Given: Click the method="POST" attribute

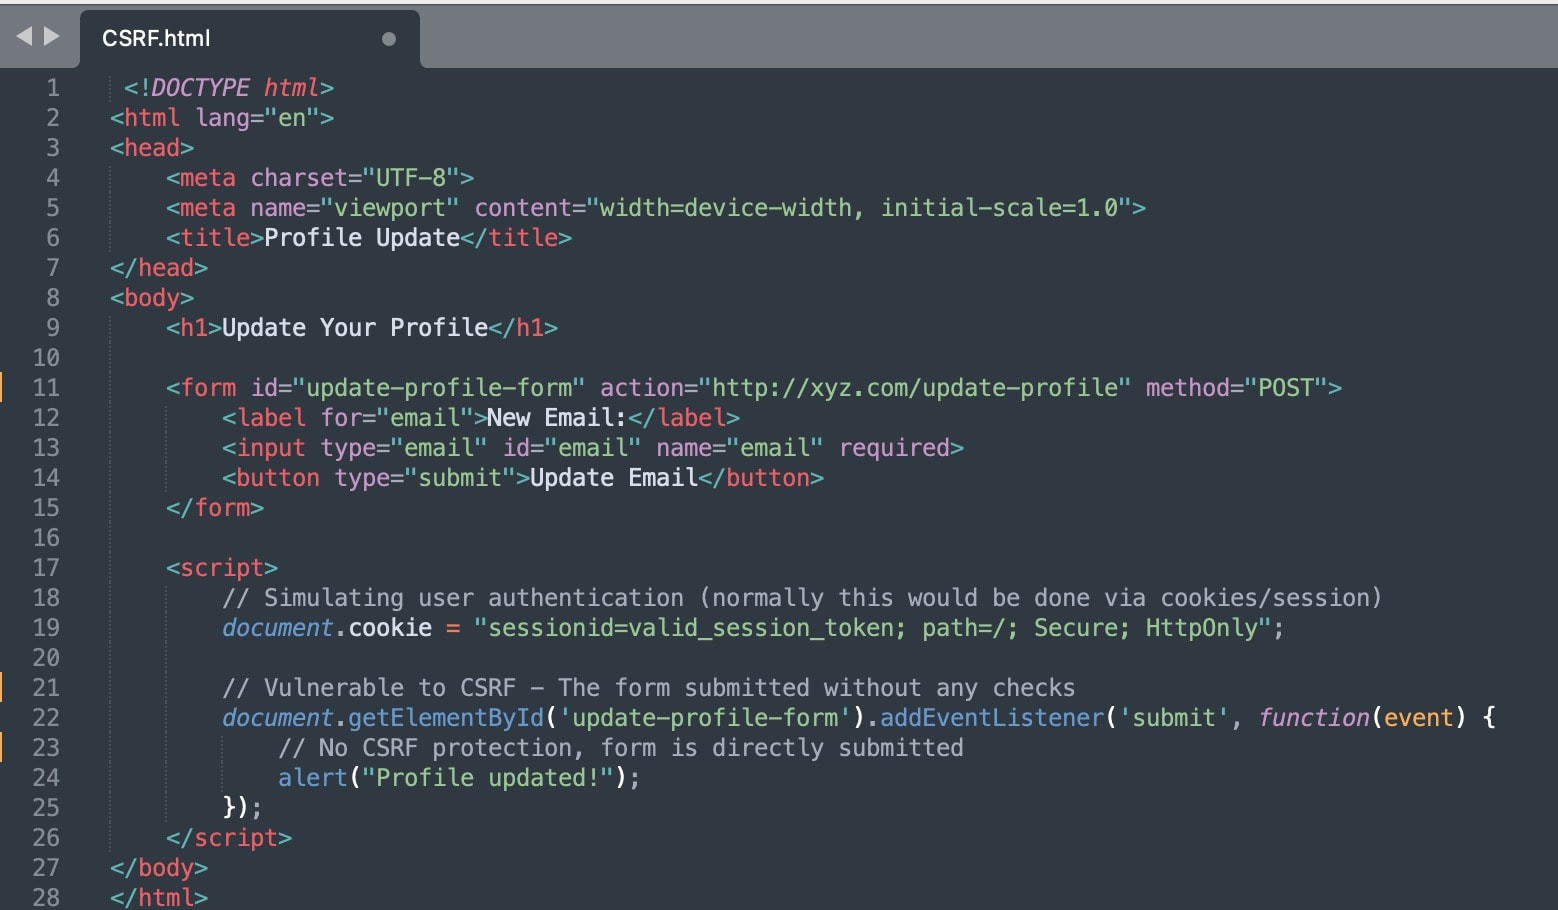Looking at the screenshot, I should point(1236,388).
